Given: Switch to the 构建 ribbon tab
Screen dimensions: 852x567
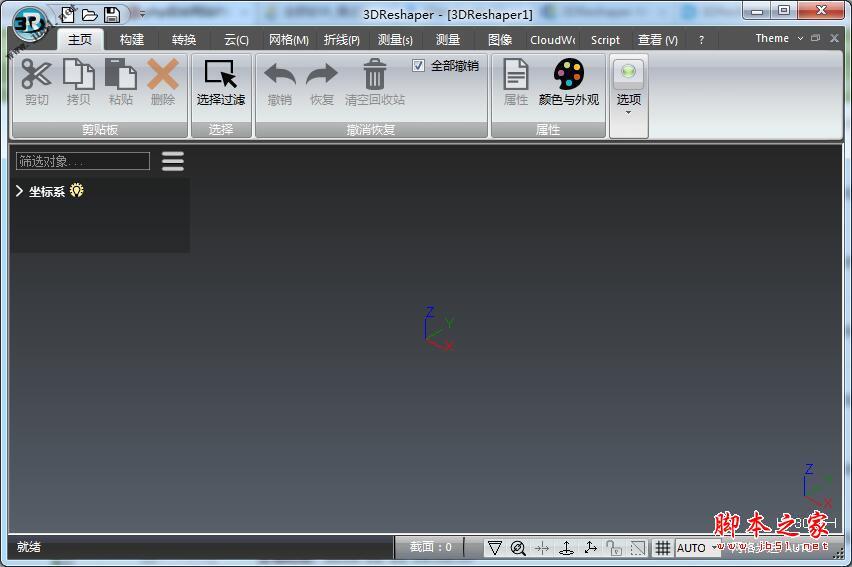Looking at the screenshot, I should (x=132, y=40).
